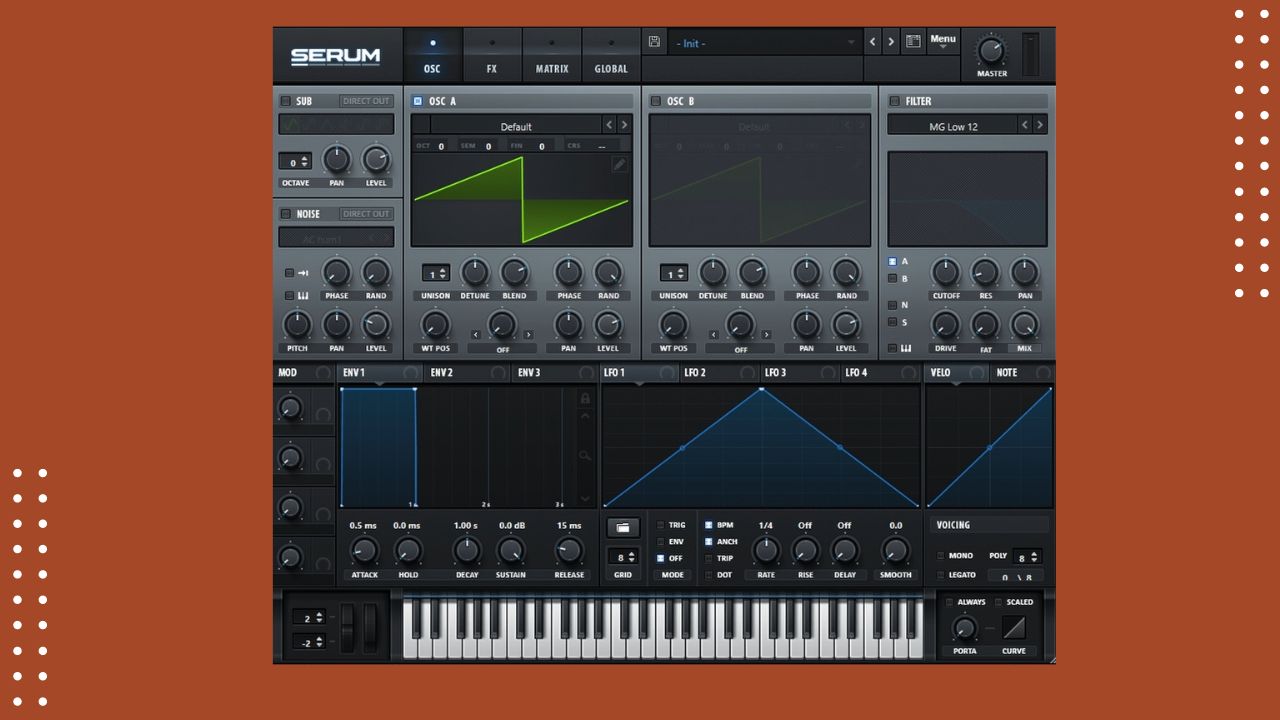Select next OSC A wavetable arrow
The width and height of the screenshot is (1280, 720).
624,125
